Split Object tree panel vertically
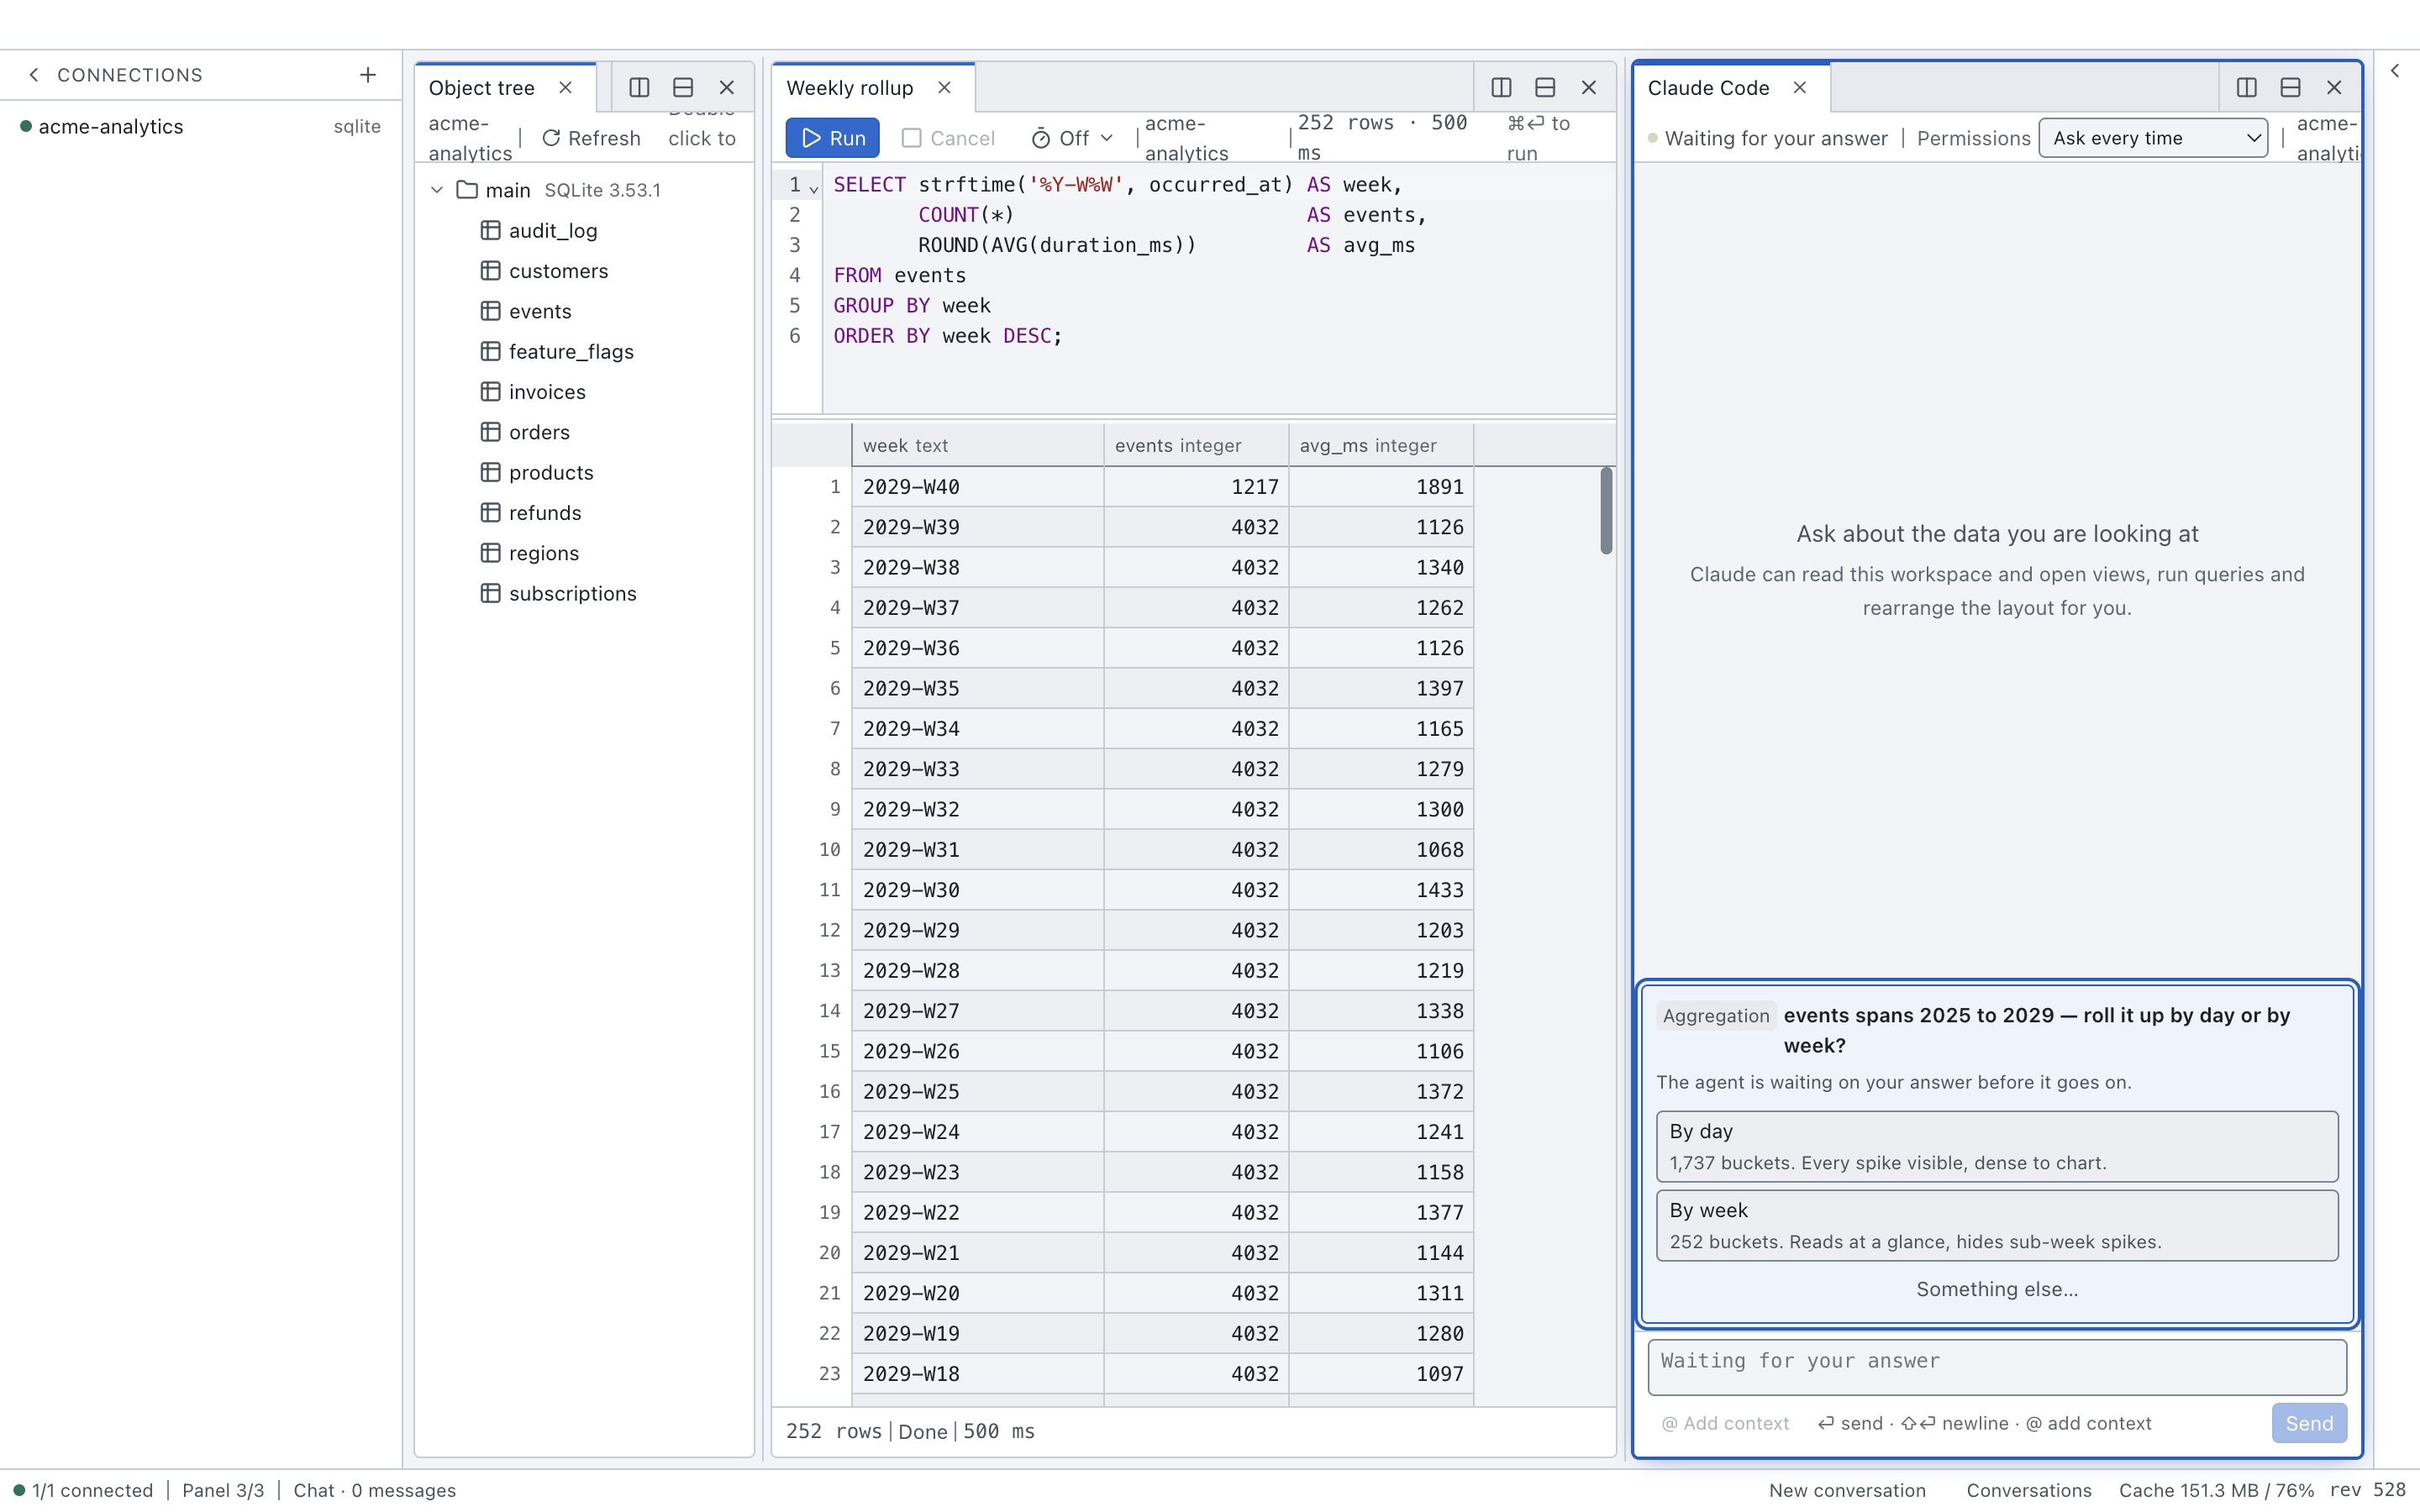 (x=639, y=88)
